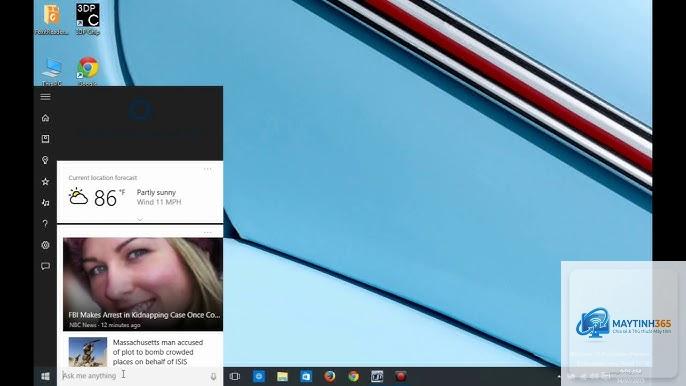The height and width of the screenshot is (386, 686).
Task: Open Cortana Settings gear
Action: click(46, 245)
